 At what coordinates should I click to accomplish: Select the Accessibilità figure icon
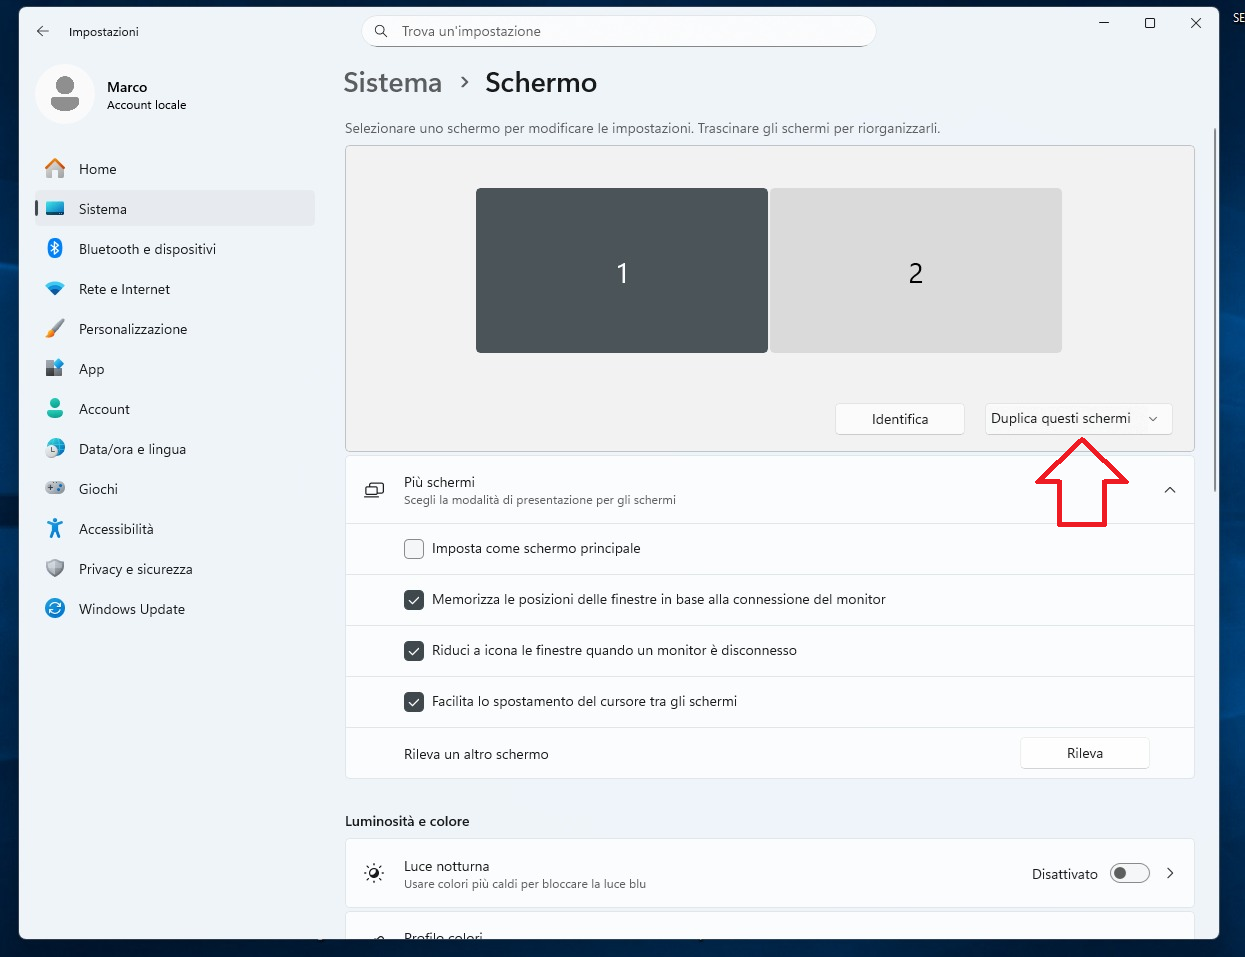coord(55,529)
